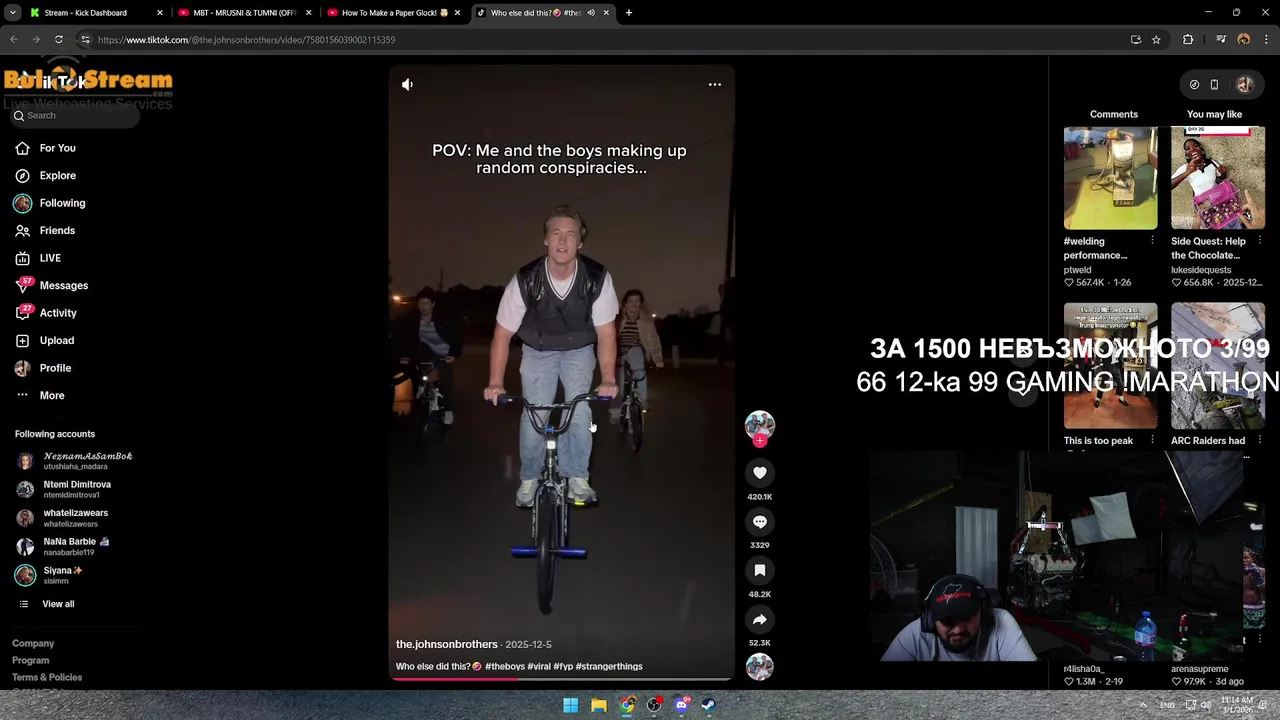Open the #theboys hashtag
1280x720 pixels.
tap(504, 667)
